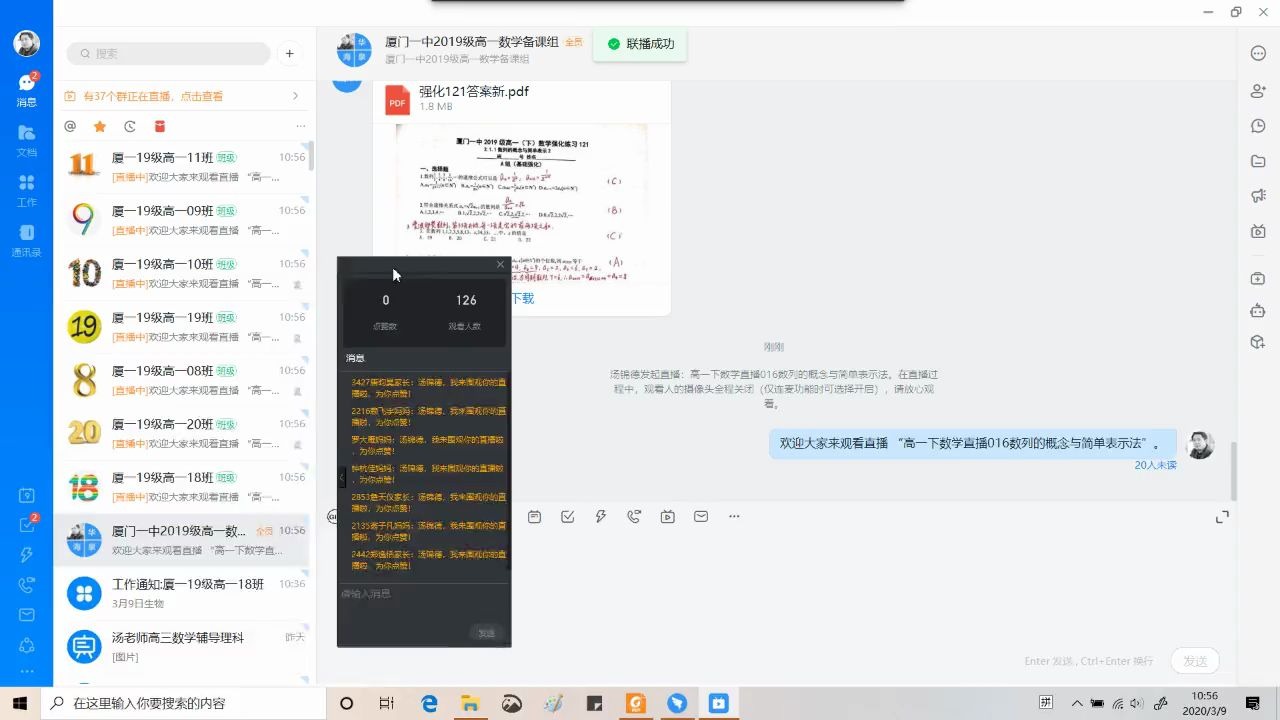Open the phone calls icon in sidebar
Viewport: 1280px width, 720px height.
26,585
